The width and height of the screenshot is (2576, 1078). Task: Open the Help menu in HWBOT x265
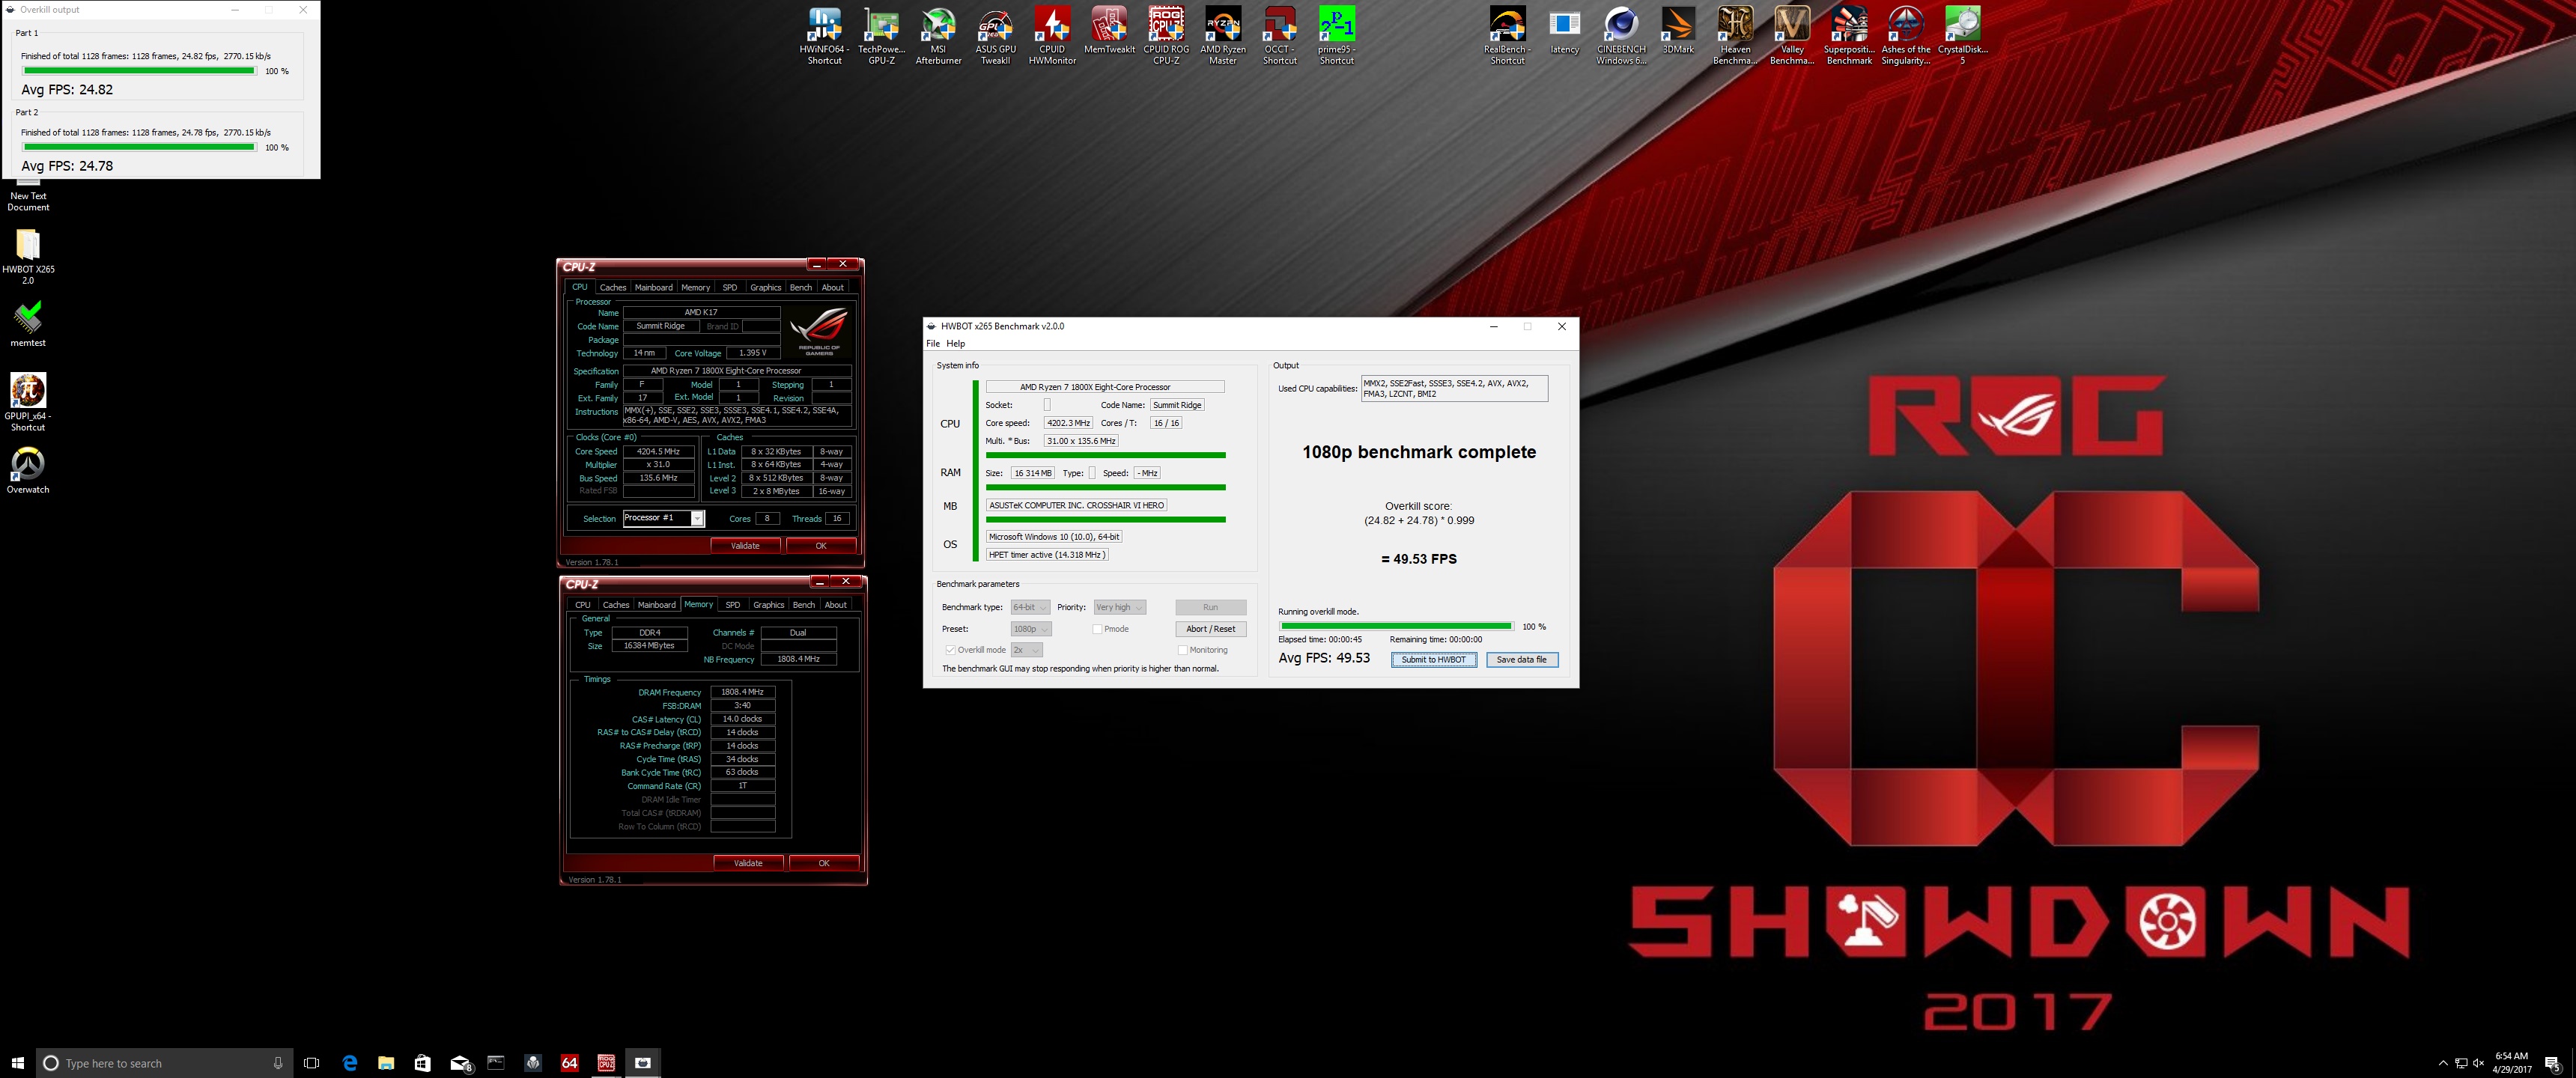(x=956, y=343)
